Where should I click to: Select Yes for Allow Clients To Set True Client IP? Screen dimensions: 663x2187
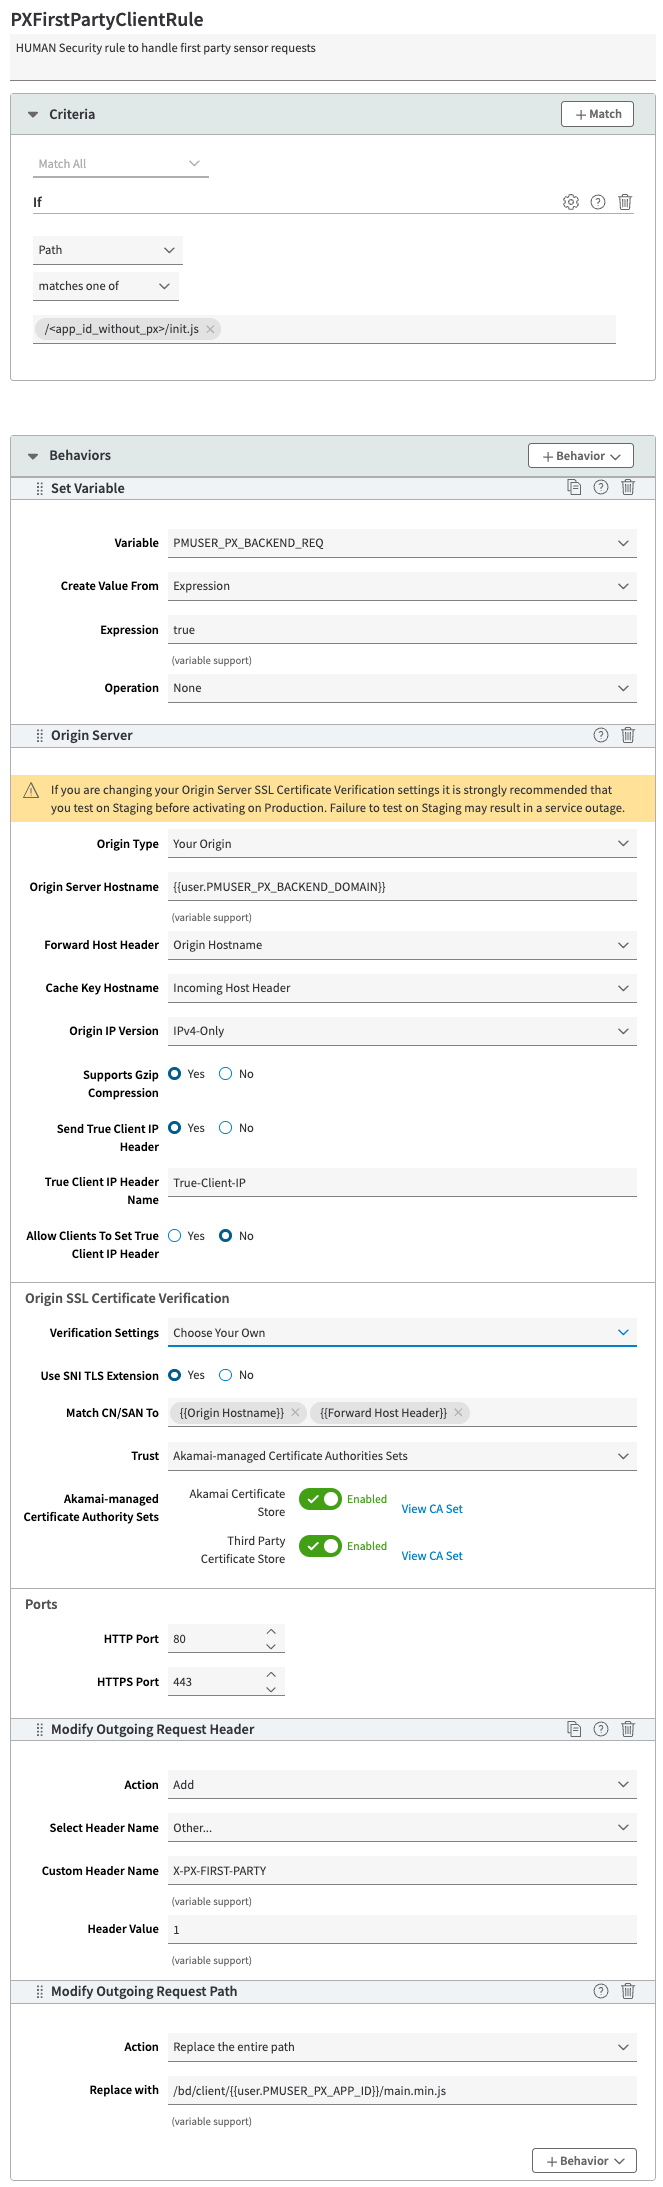(175, 1236)
